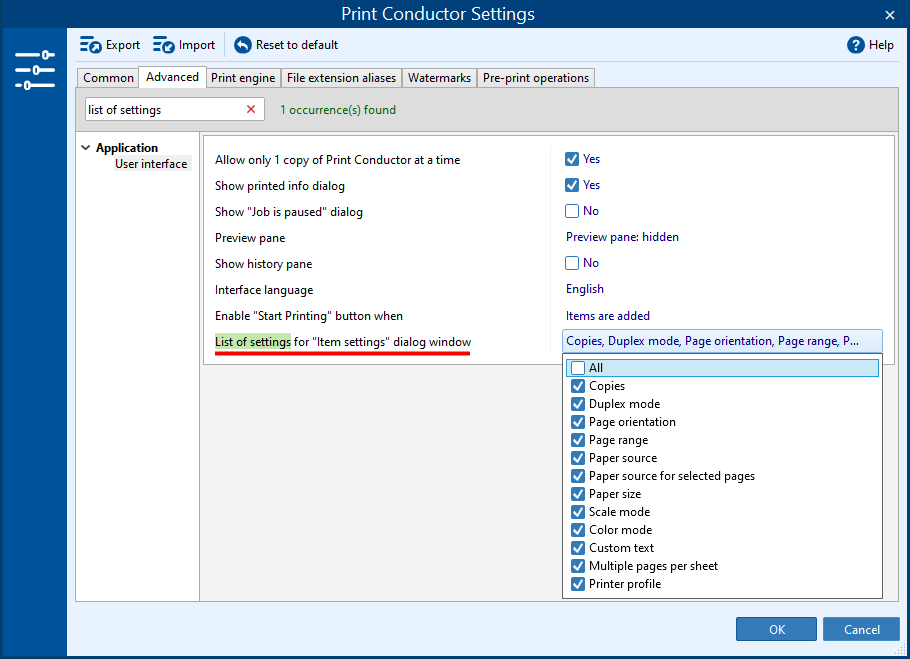Viewport: 910px width, 659px height.
Task: Switch to the Print engine tab
Action: coord(243,78)
